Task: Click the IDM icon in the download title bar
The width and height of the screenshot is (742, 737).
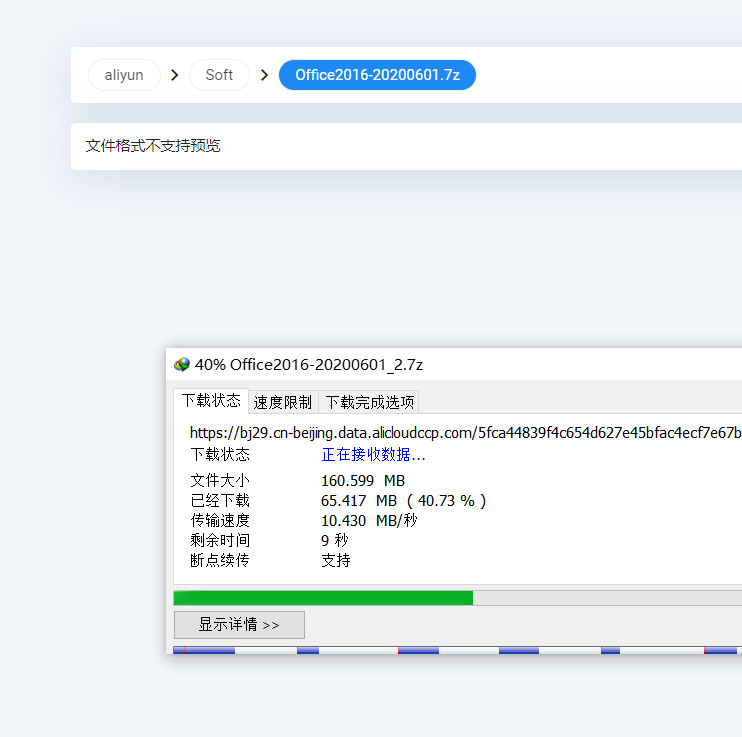Action: [182, 364]
